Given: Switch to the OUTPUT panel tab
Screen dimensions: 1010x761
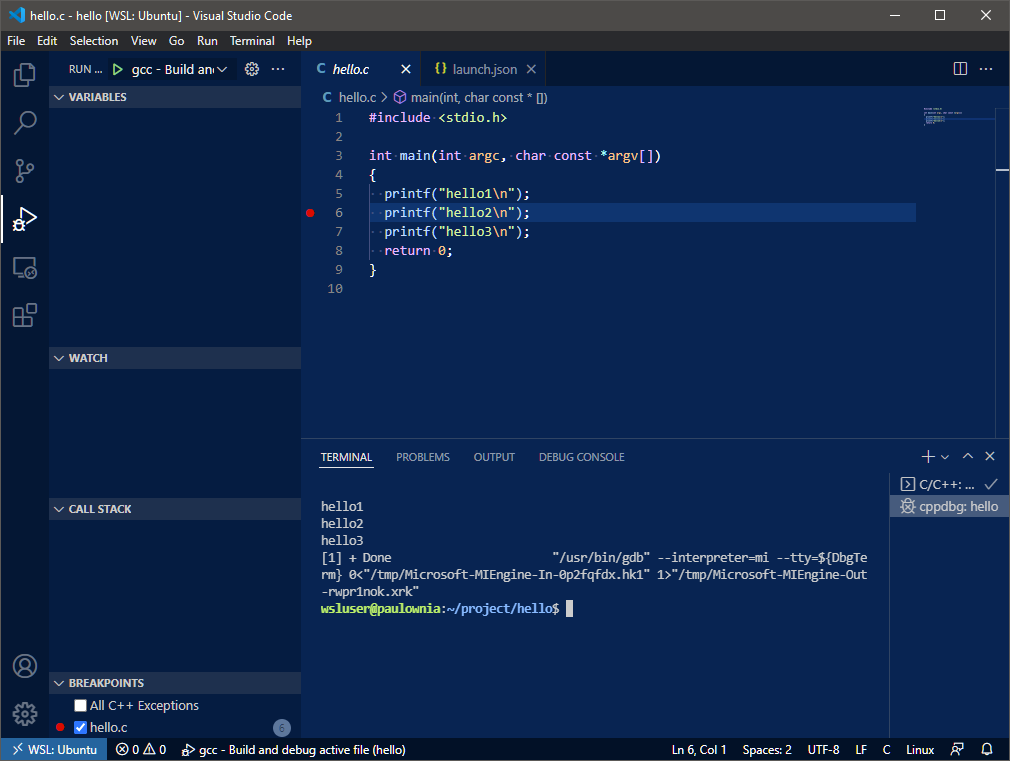Looking at the screenshot, I should point(494,457).
